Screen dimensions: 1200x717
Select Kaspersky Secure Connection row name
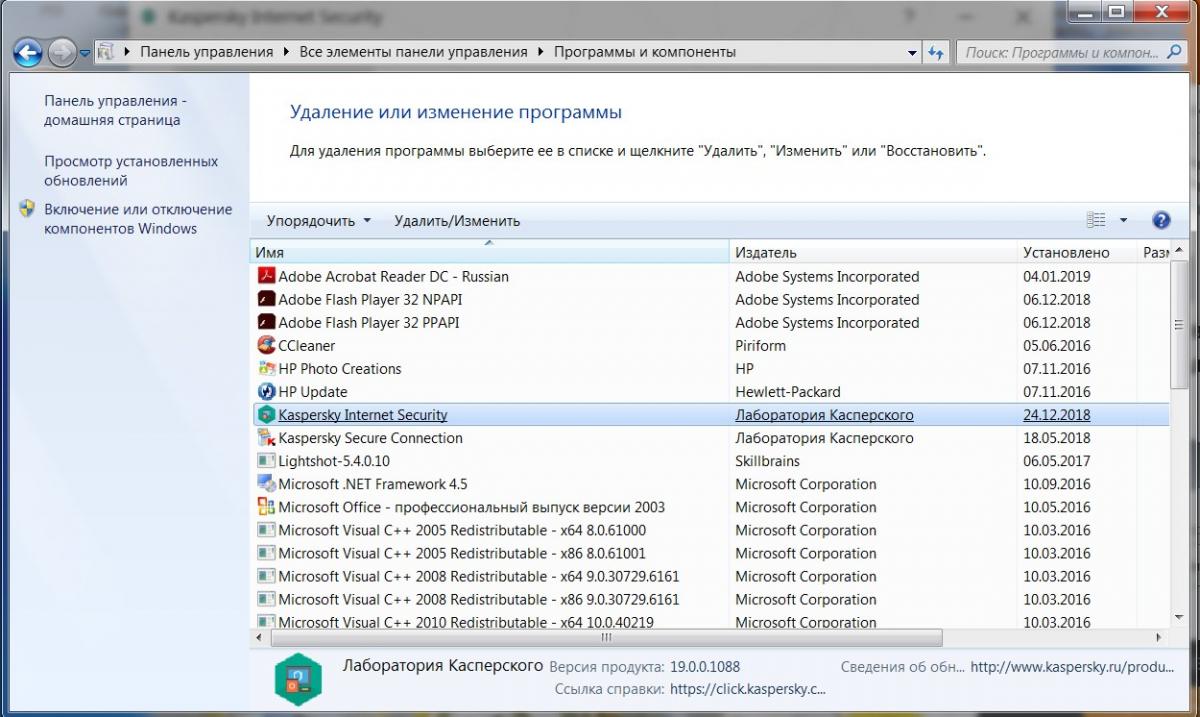tap(370, 438)
